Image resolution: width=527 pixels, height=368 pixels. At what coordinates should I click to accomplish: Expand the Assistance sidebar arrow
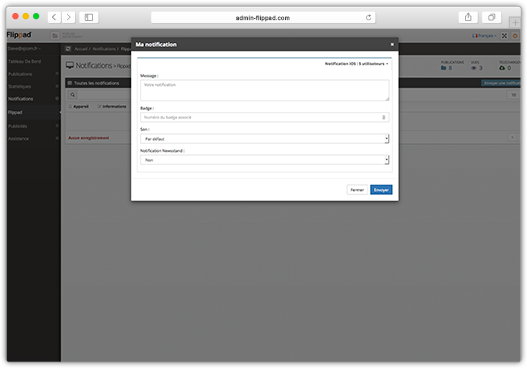[x=57, y=138]
